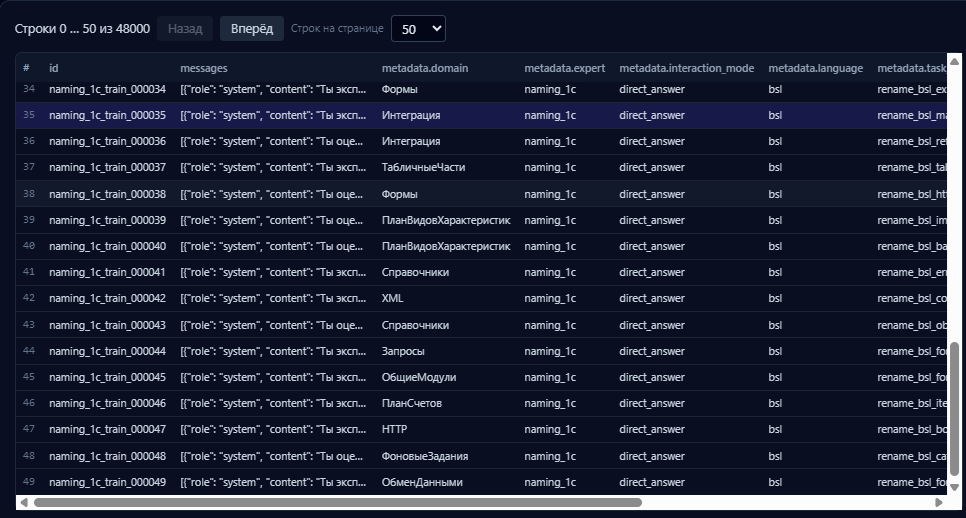Screen dimensions: 966x518
Task: Click Формы domain in row 34
Action: coord(399,89)
